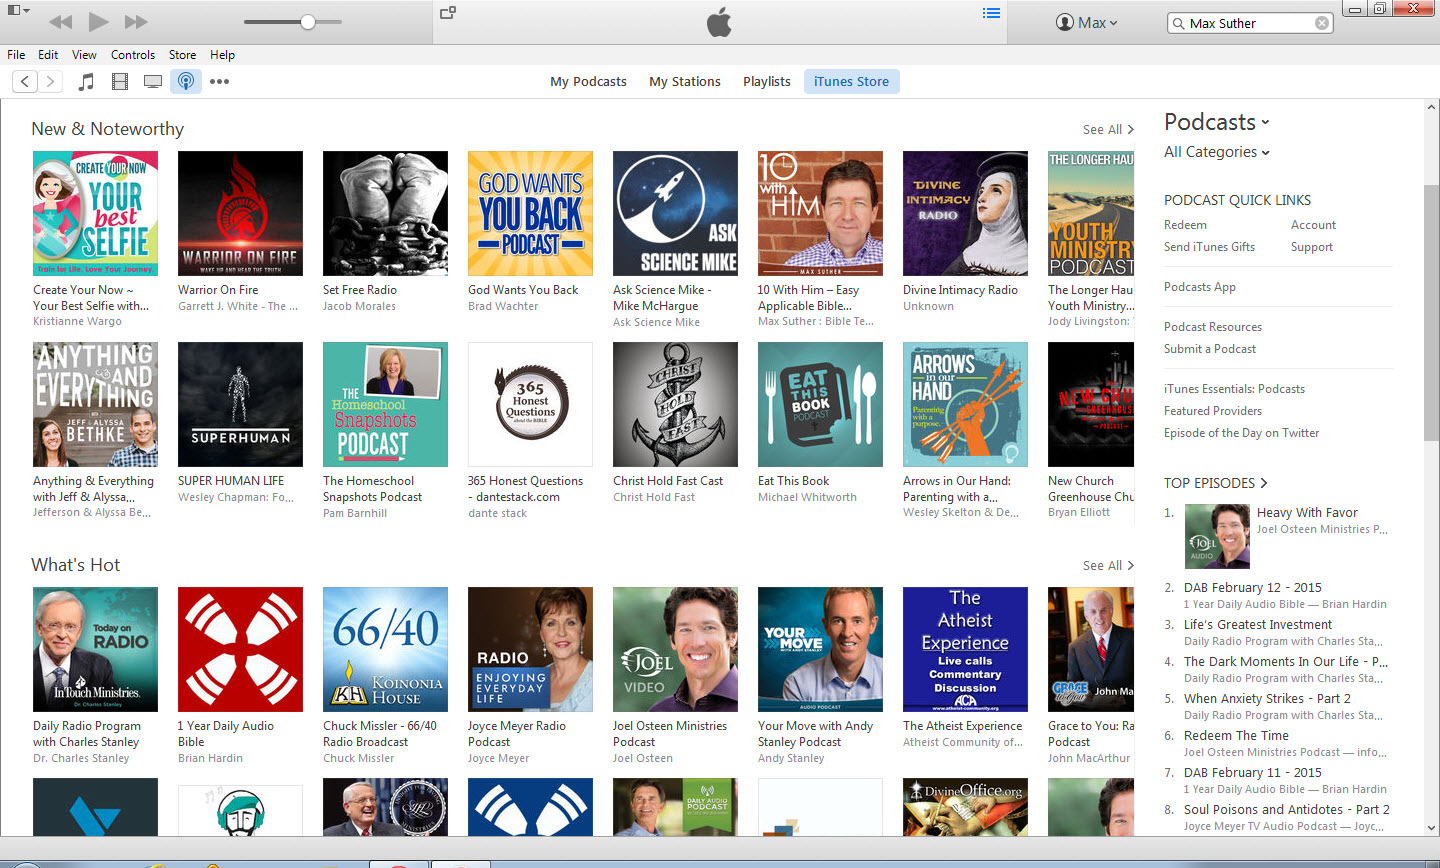This screenshot has height=868, width=1440.
Task: Clear the search field text
Action: [x=1322, y=23]
